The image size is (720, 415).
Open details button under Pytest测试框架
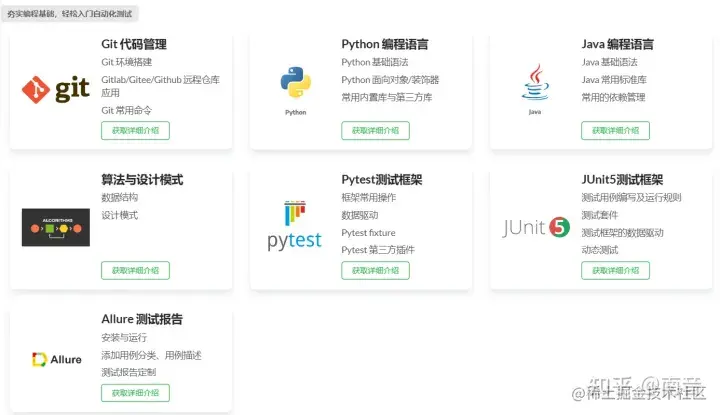pos(375,270)
